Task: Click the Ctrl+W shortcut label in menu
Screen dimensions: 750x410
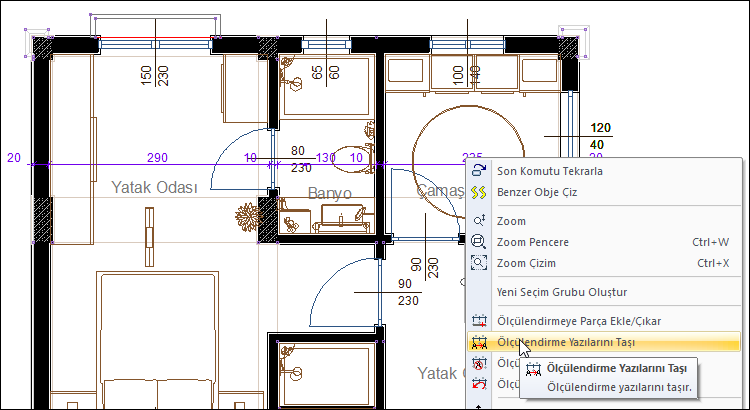Action: [710, 242]
